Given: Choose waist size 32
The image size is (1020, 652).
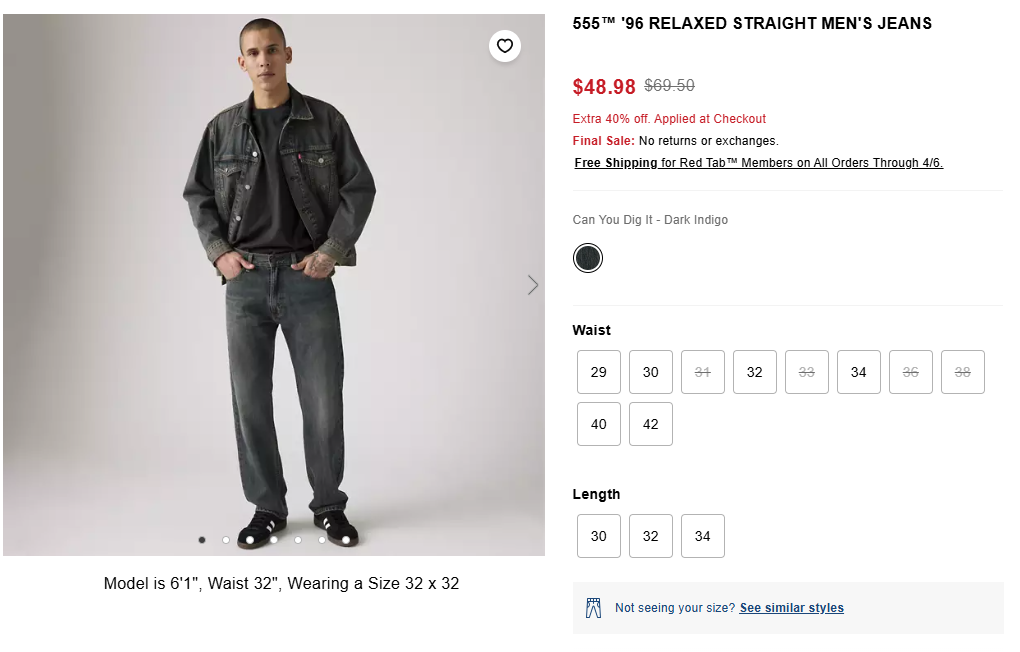Looking at the screenshot, I should click(755, 372).
